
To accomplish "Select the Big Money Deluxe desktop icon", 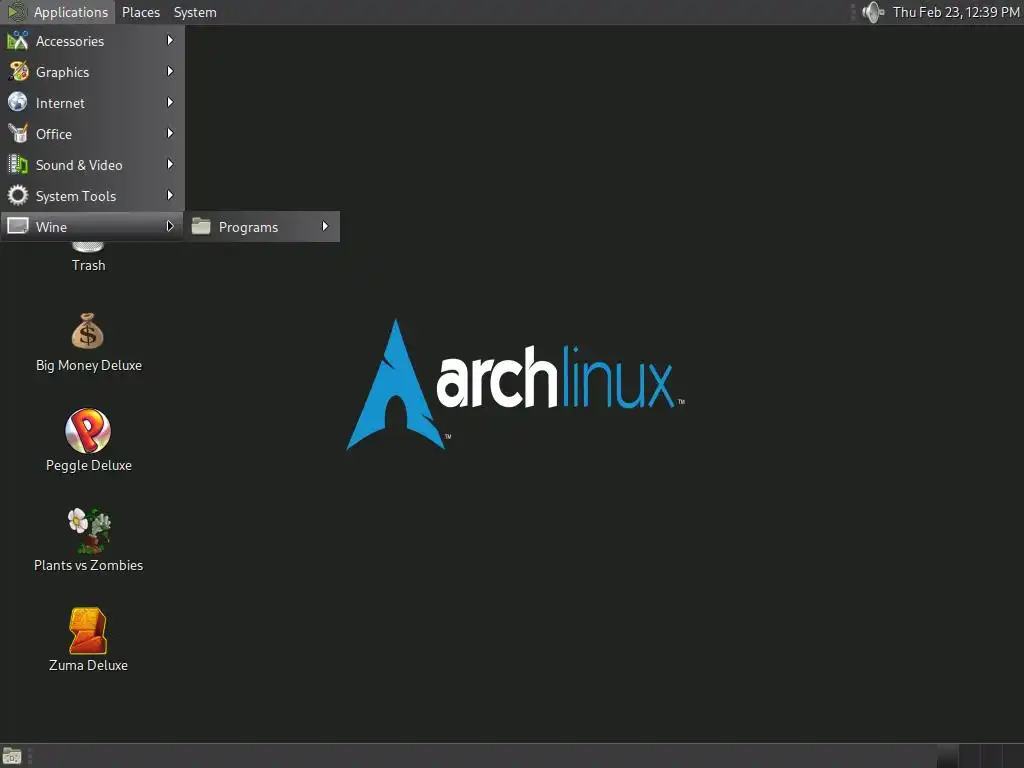I will [x=88, y=331].
